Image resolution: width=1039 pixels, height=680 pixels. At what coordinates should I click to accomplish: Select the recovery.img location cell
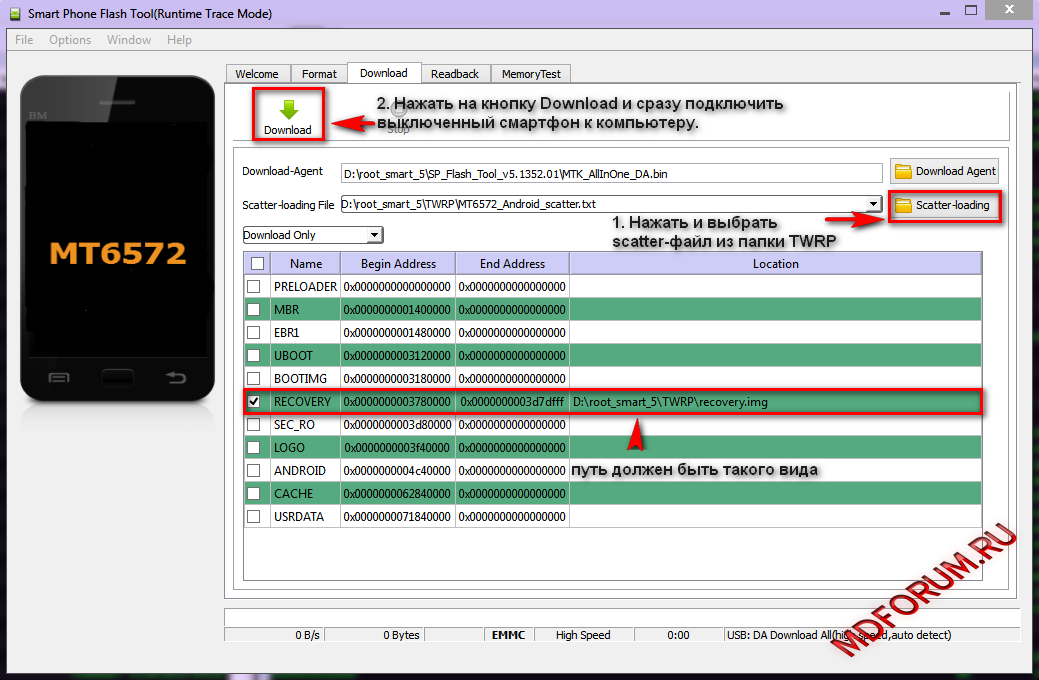tap(774, 401)
